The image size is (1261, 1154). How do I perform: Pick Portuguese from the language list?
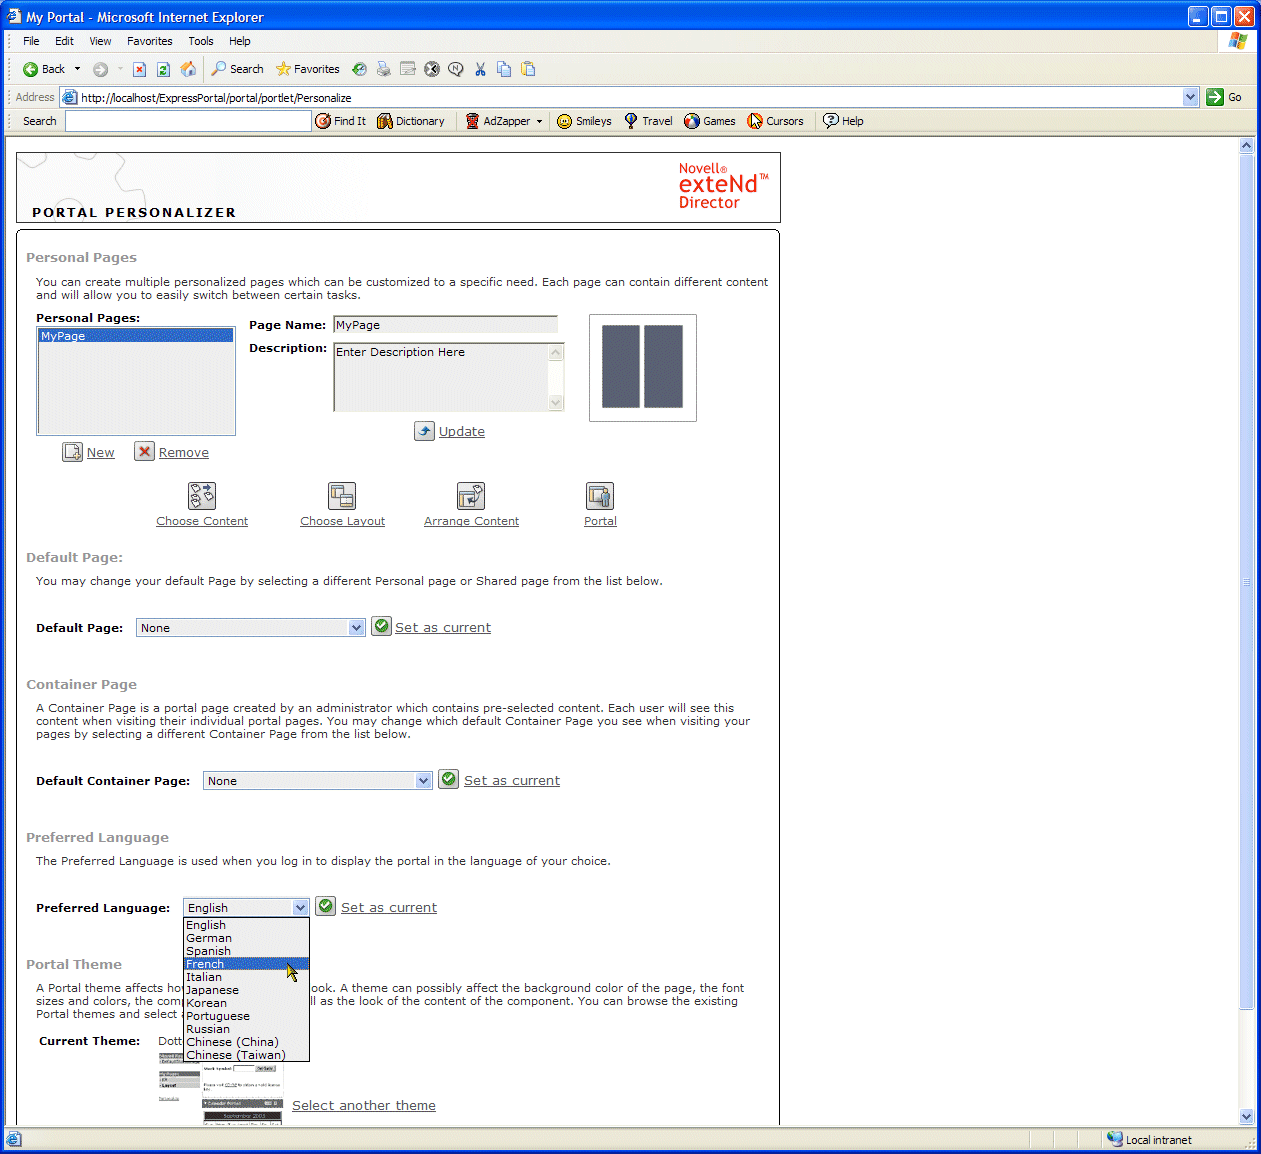pos(246,1016)
